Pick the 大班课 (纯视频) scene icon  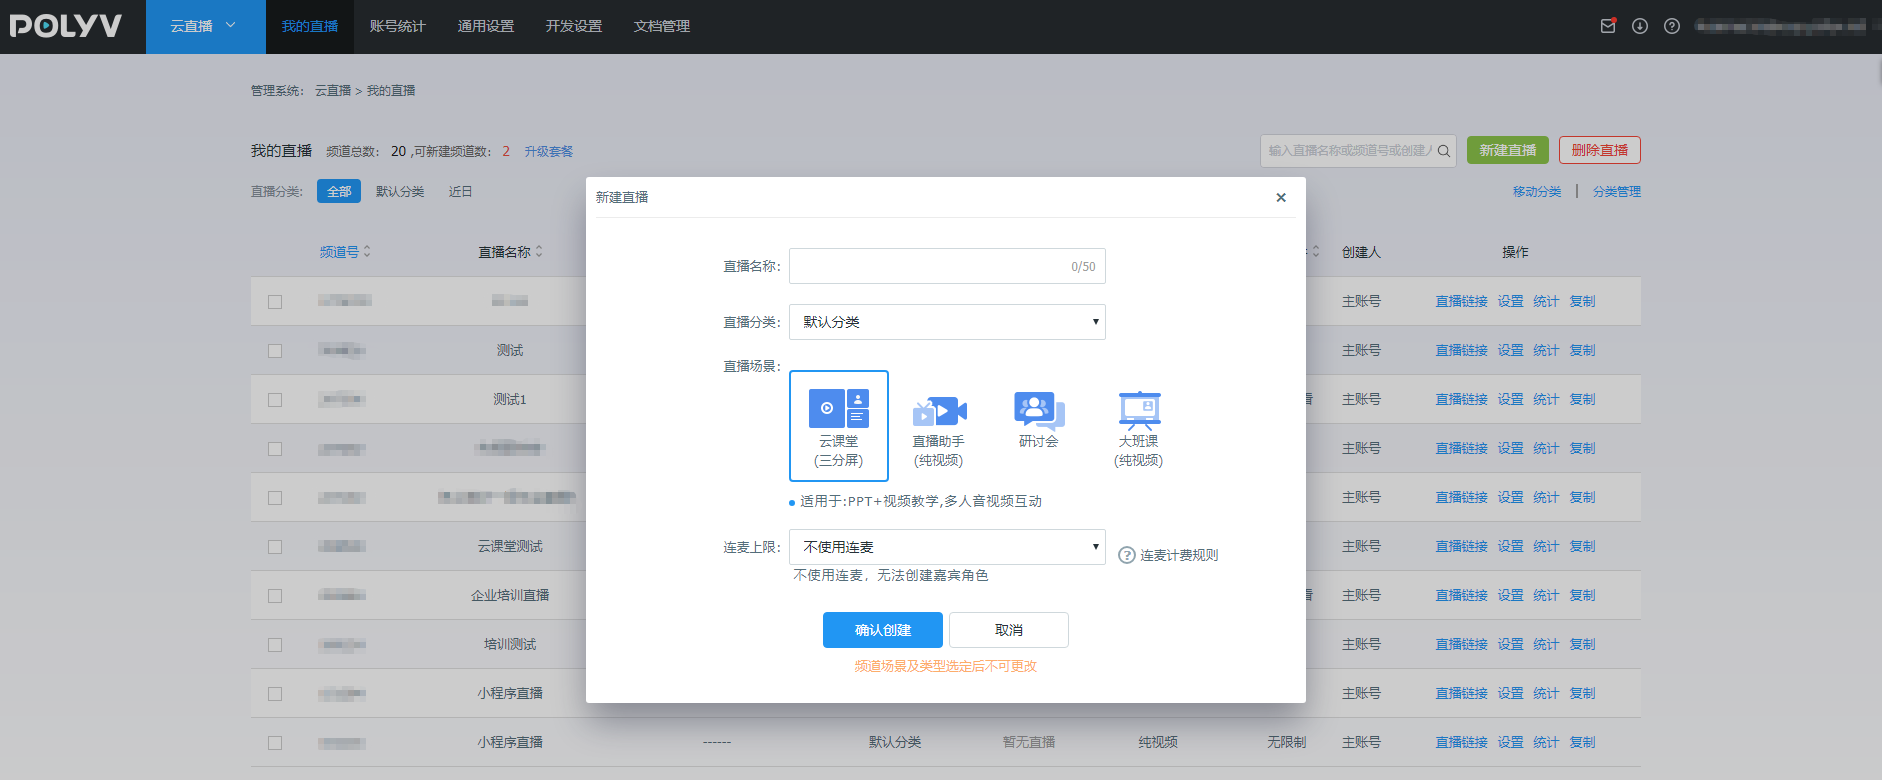1138,411
